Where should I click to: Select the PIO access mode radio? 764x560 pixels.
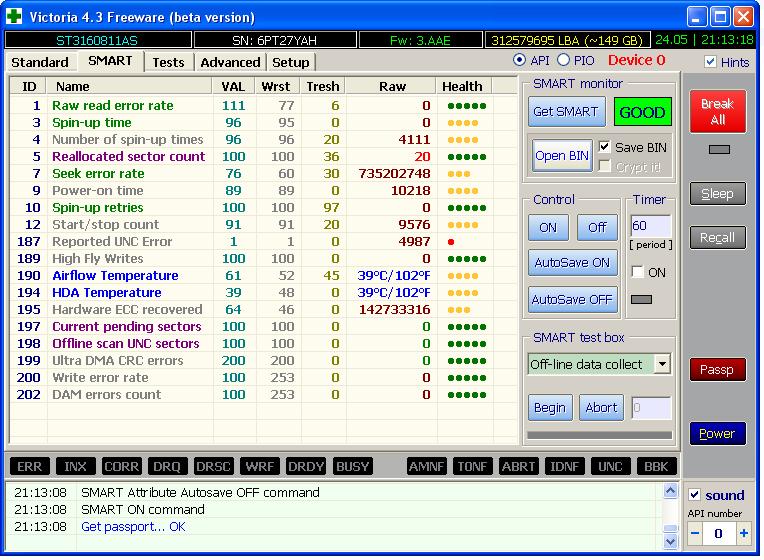(x=563, y=60)
